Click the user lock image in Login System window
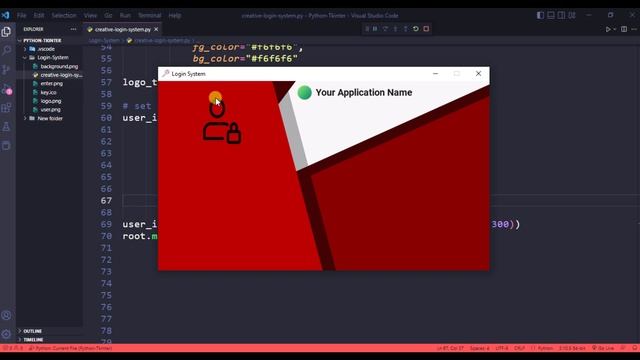The height and width of the screenshot is (360, 640). (222, 122)
